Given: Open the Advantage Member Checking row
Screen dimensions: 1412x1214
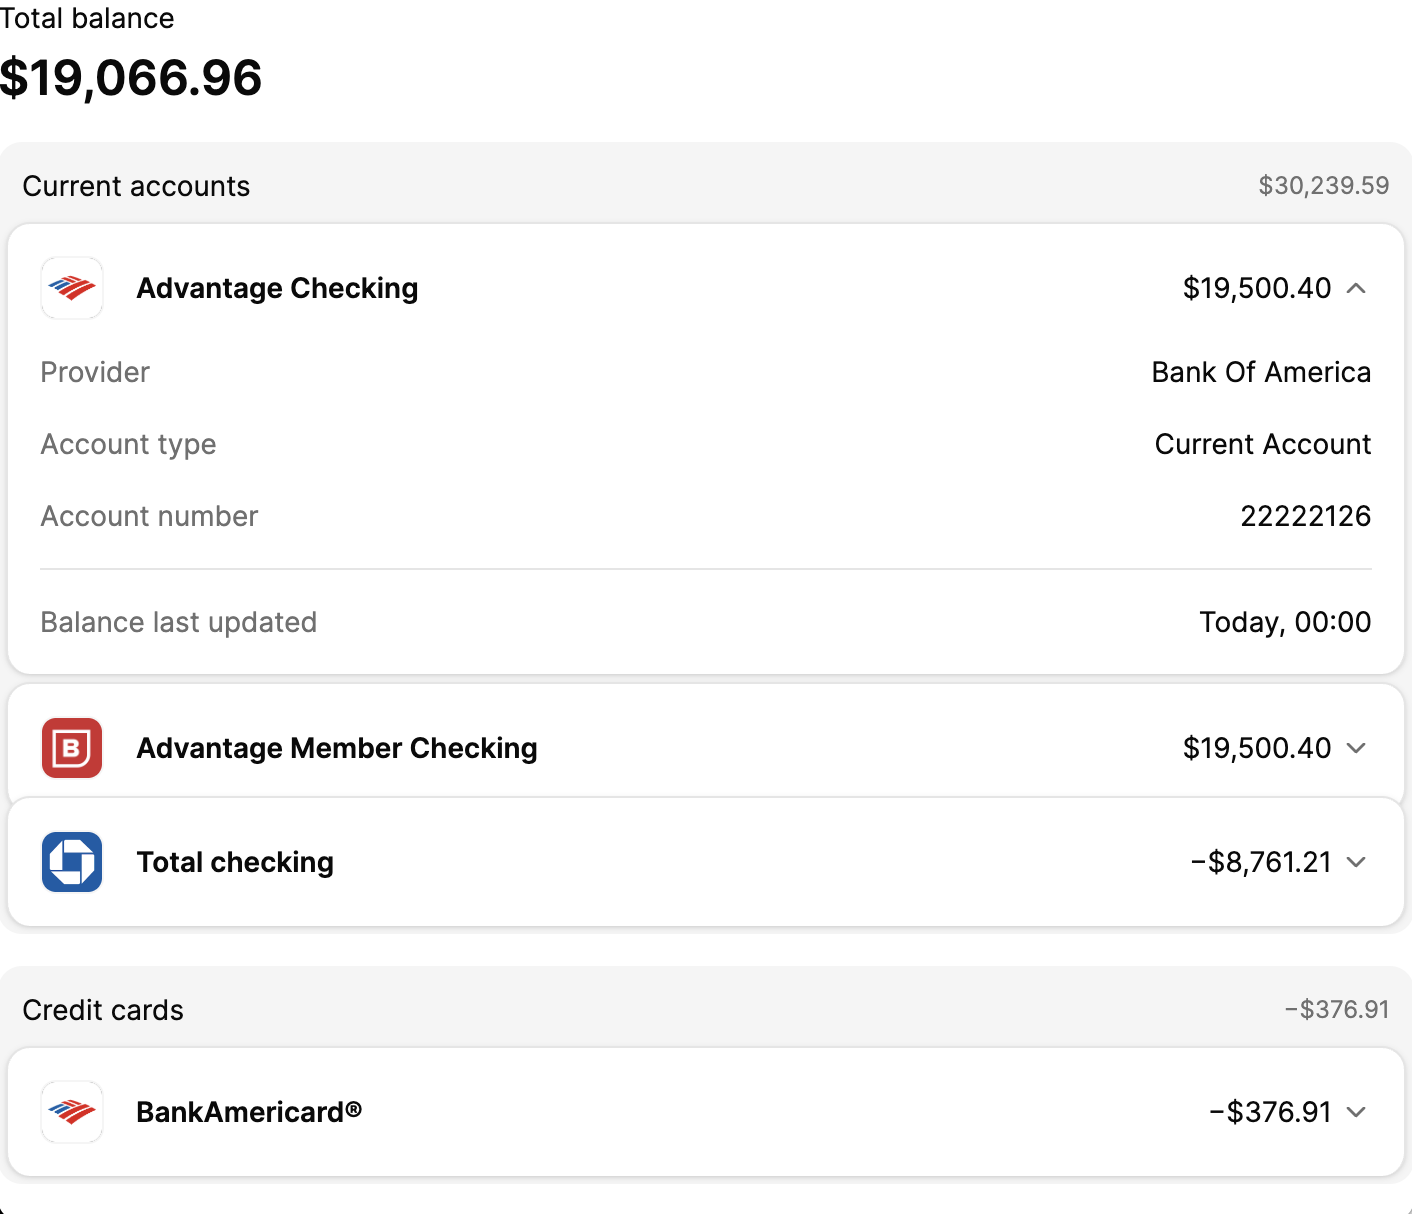Looking at the screenshot, I should [x=337, y=748].
